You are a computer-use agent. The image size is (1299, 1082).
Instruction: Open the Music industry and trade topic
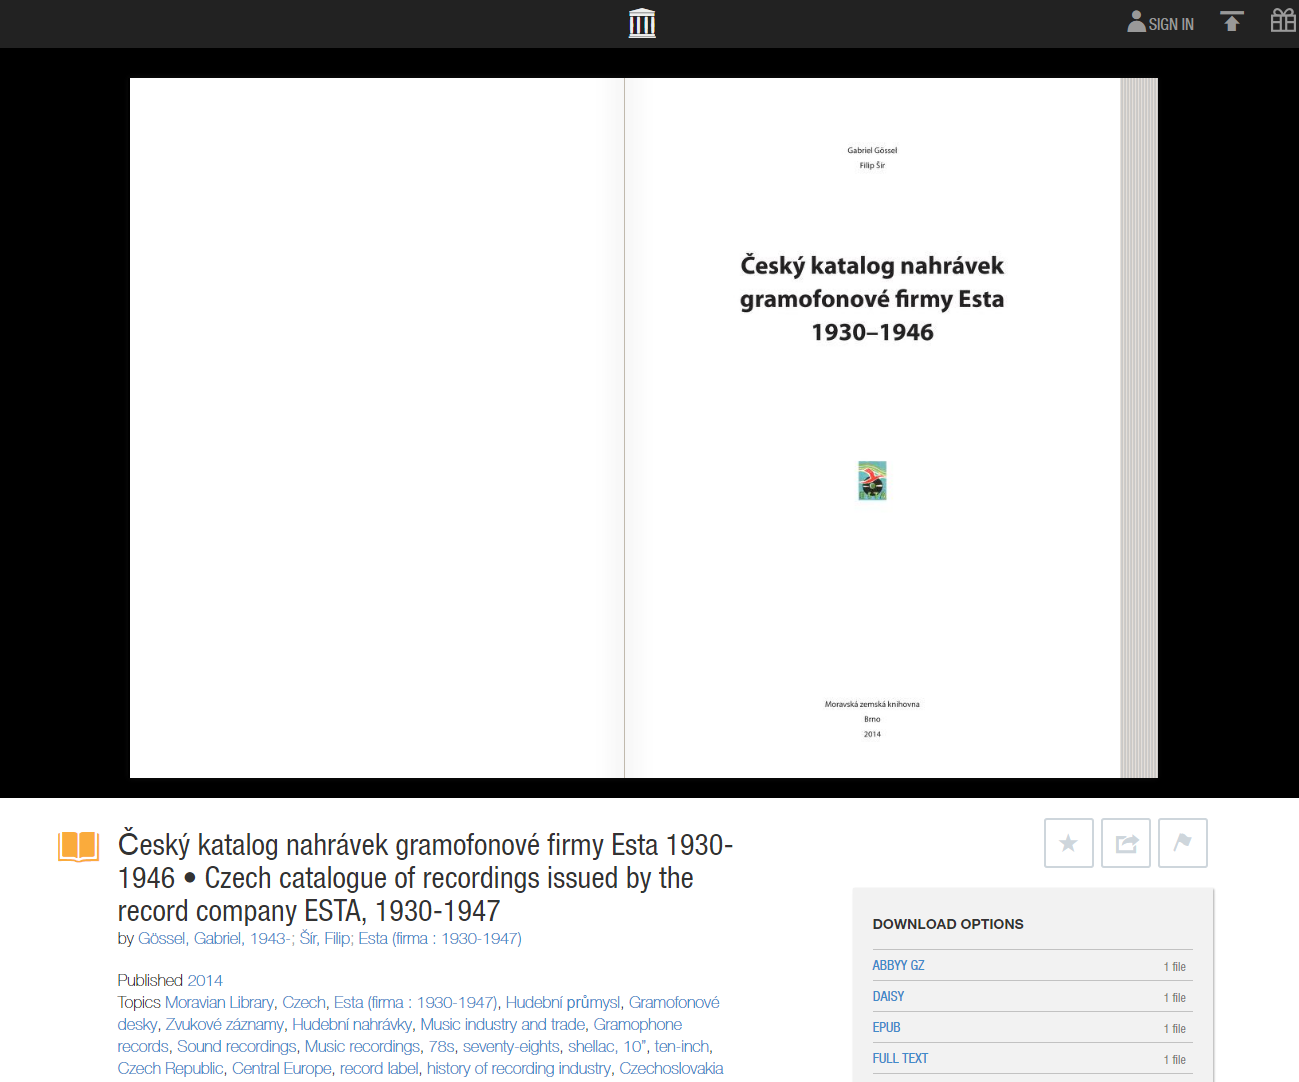click(x=503, y=1024)
